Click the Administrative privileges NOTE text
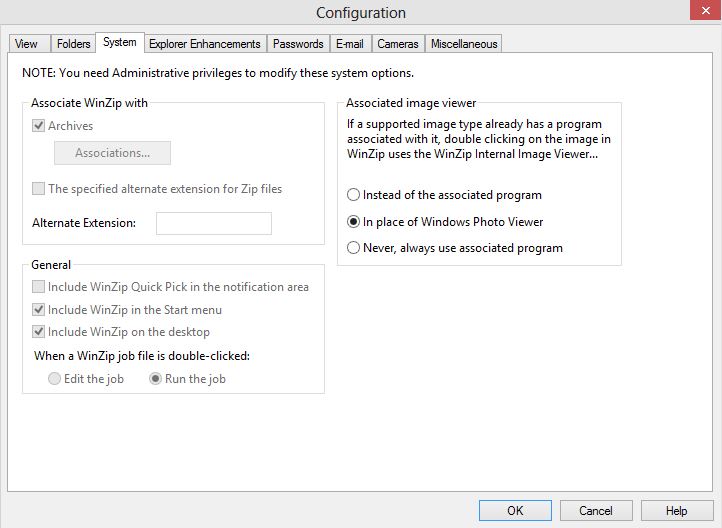This screenshot has height=528, width=722. click(218, 73)
